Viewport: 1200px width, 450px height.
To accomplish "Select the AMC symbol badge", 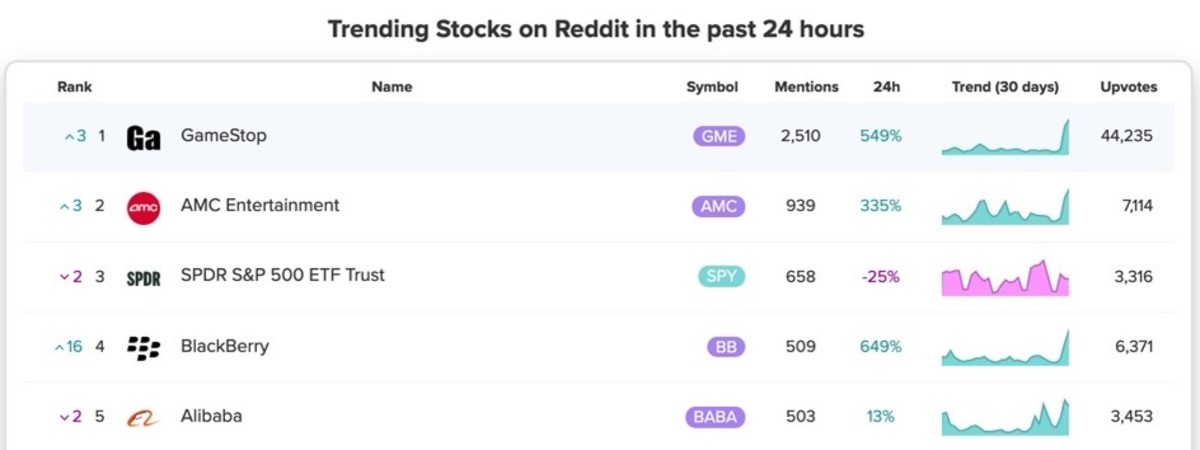I will click(x=719, y=206).
